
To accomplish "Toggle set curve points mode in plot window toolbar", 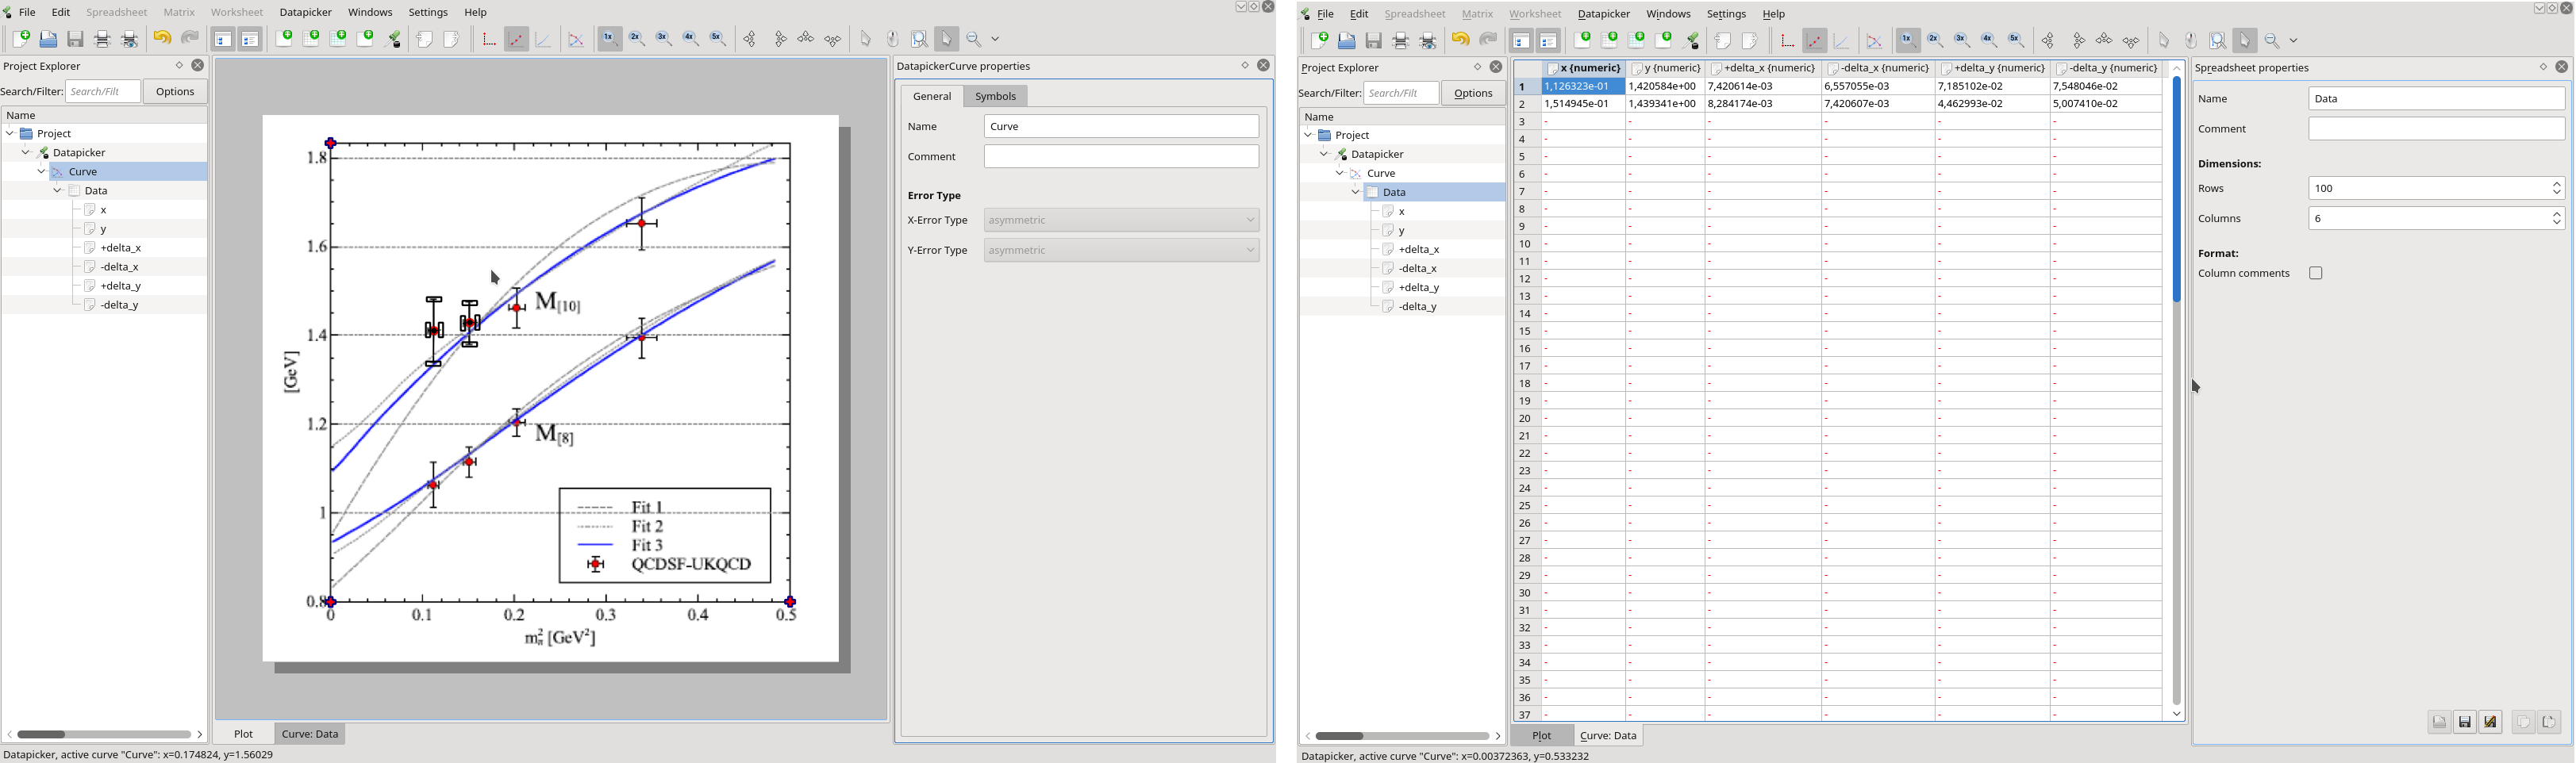I will (x=516, y=39).
